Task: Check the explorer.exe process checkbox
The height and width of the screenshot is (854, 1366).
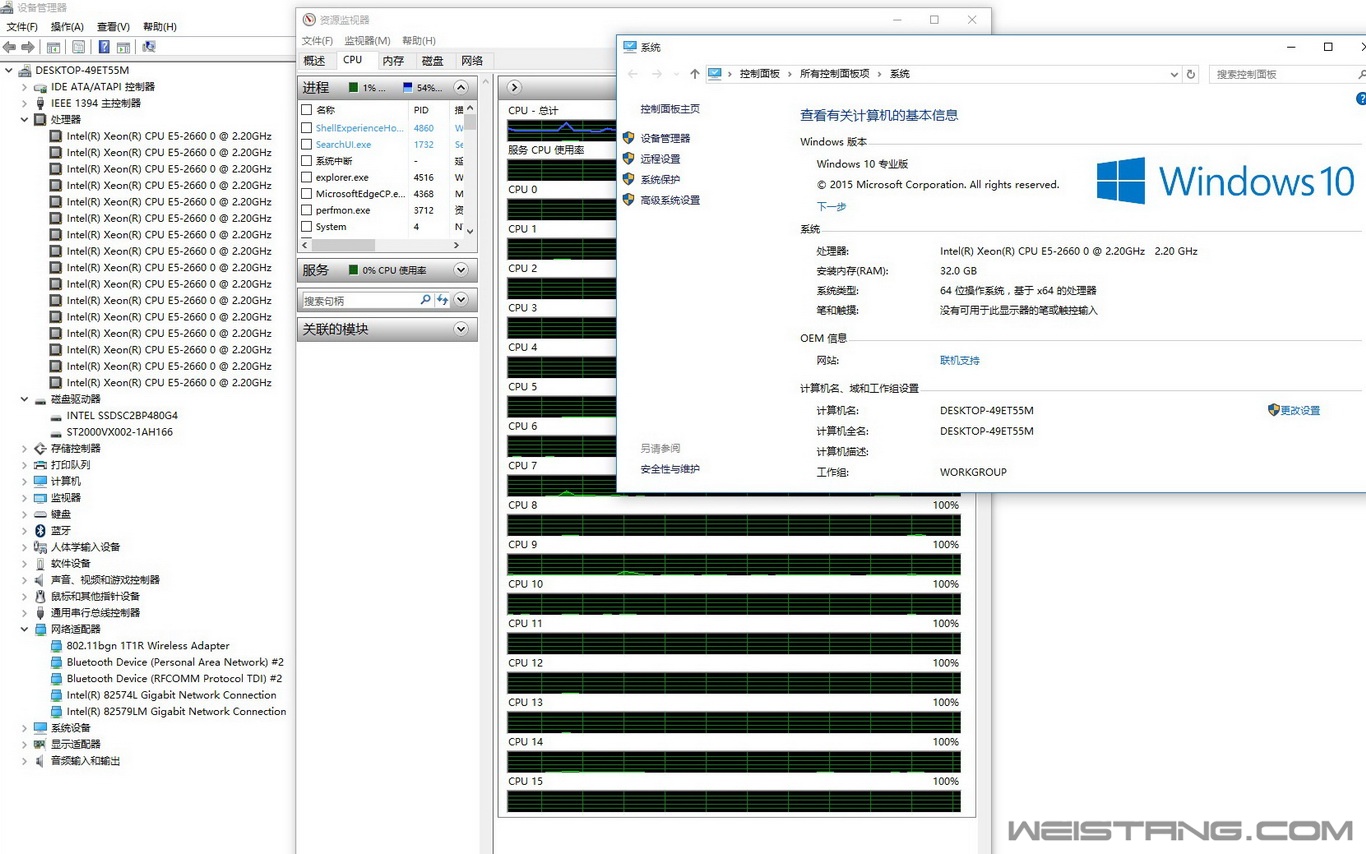Action: click(x=307, y=178)
